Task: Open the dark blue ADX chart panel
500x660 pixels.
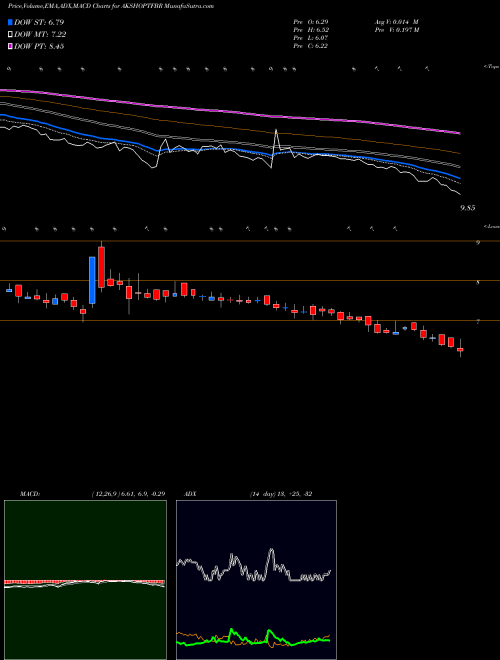Action: [x=256, y=580]
